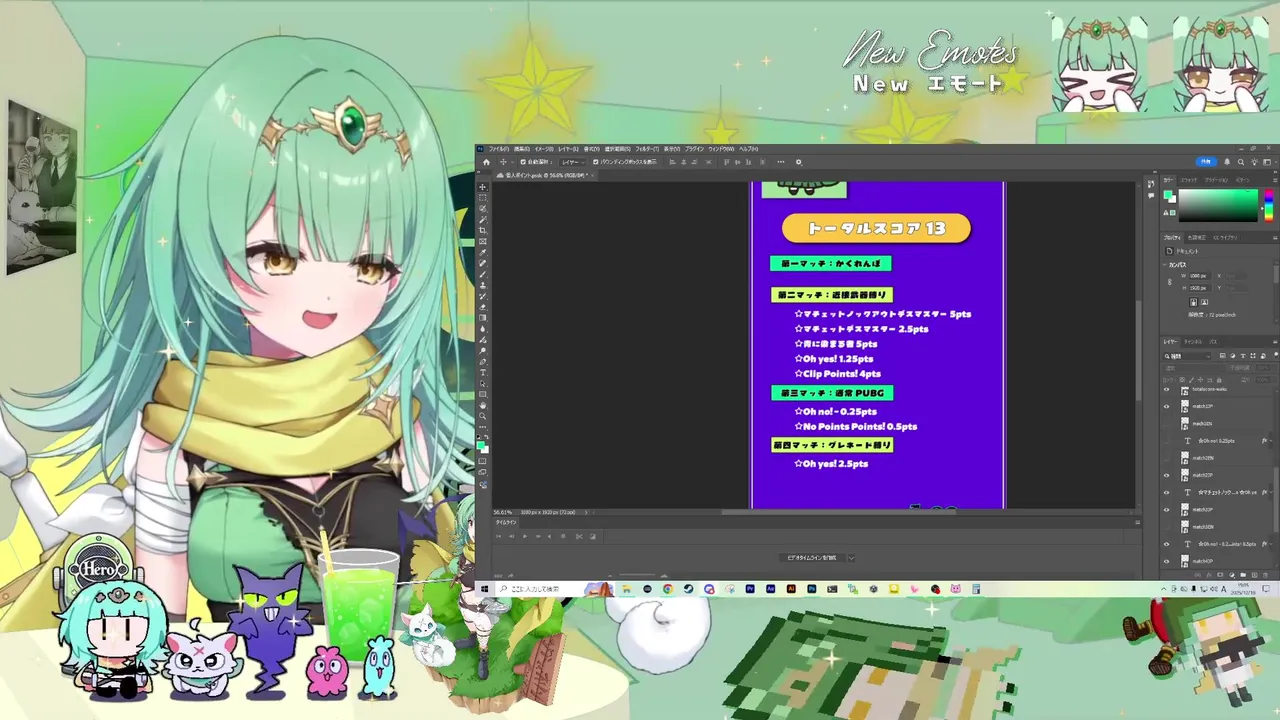This screenshot has height=720, width=1280.
Task: Click the canvas width W field
Action: pyautogui.click(x=1200, y=276)
